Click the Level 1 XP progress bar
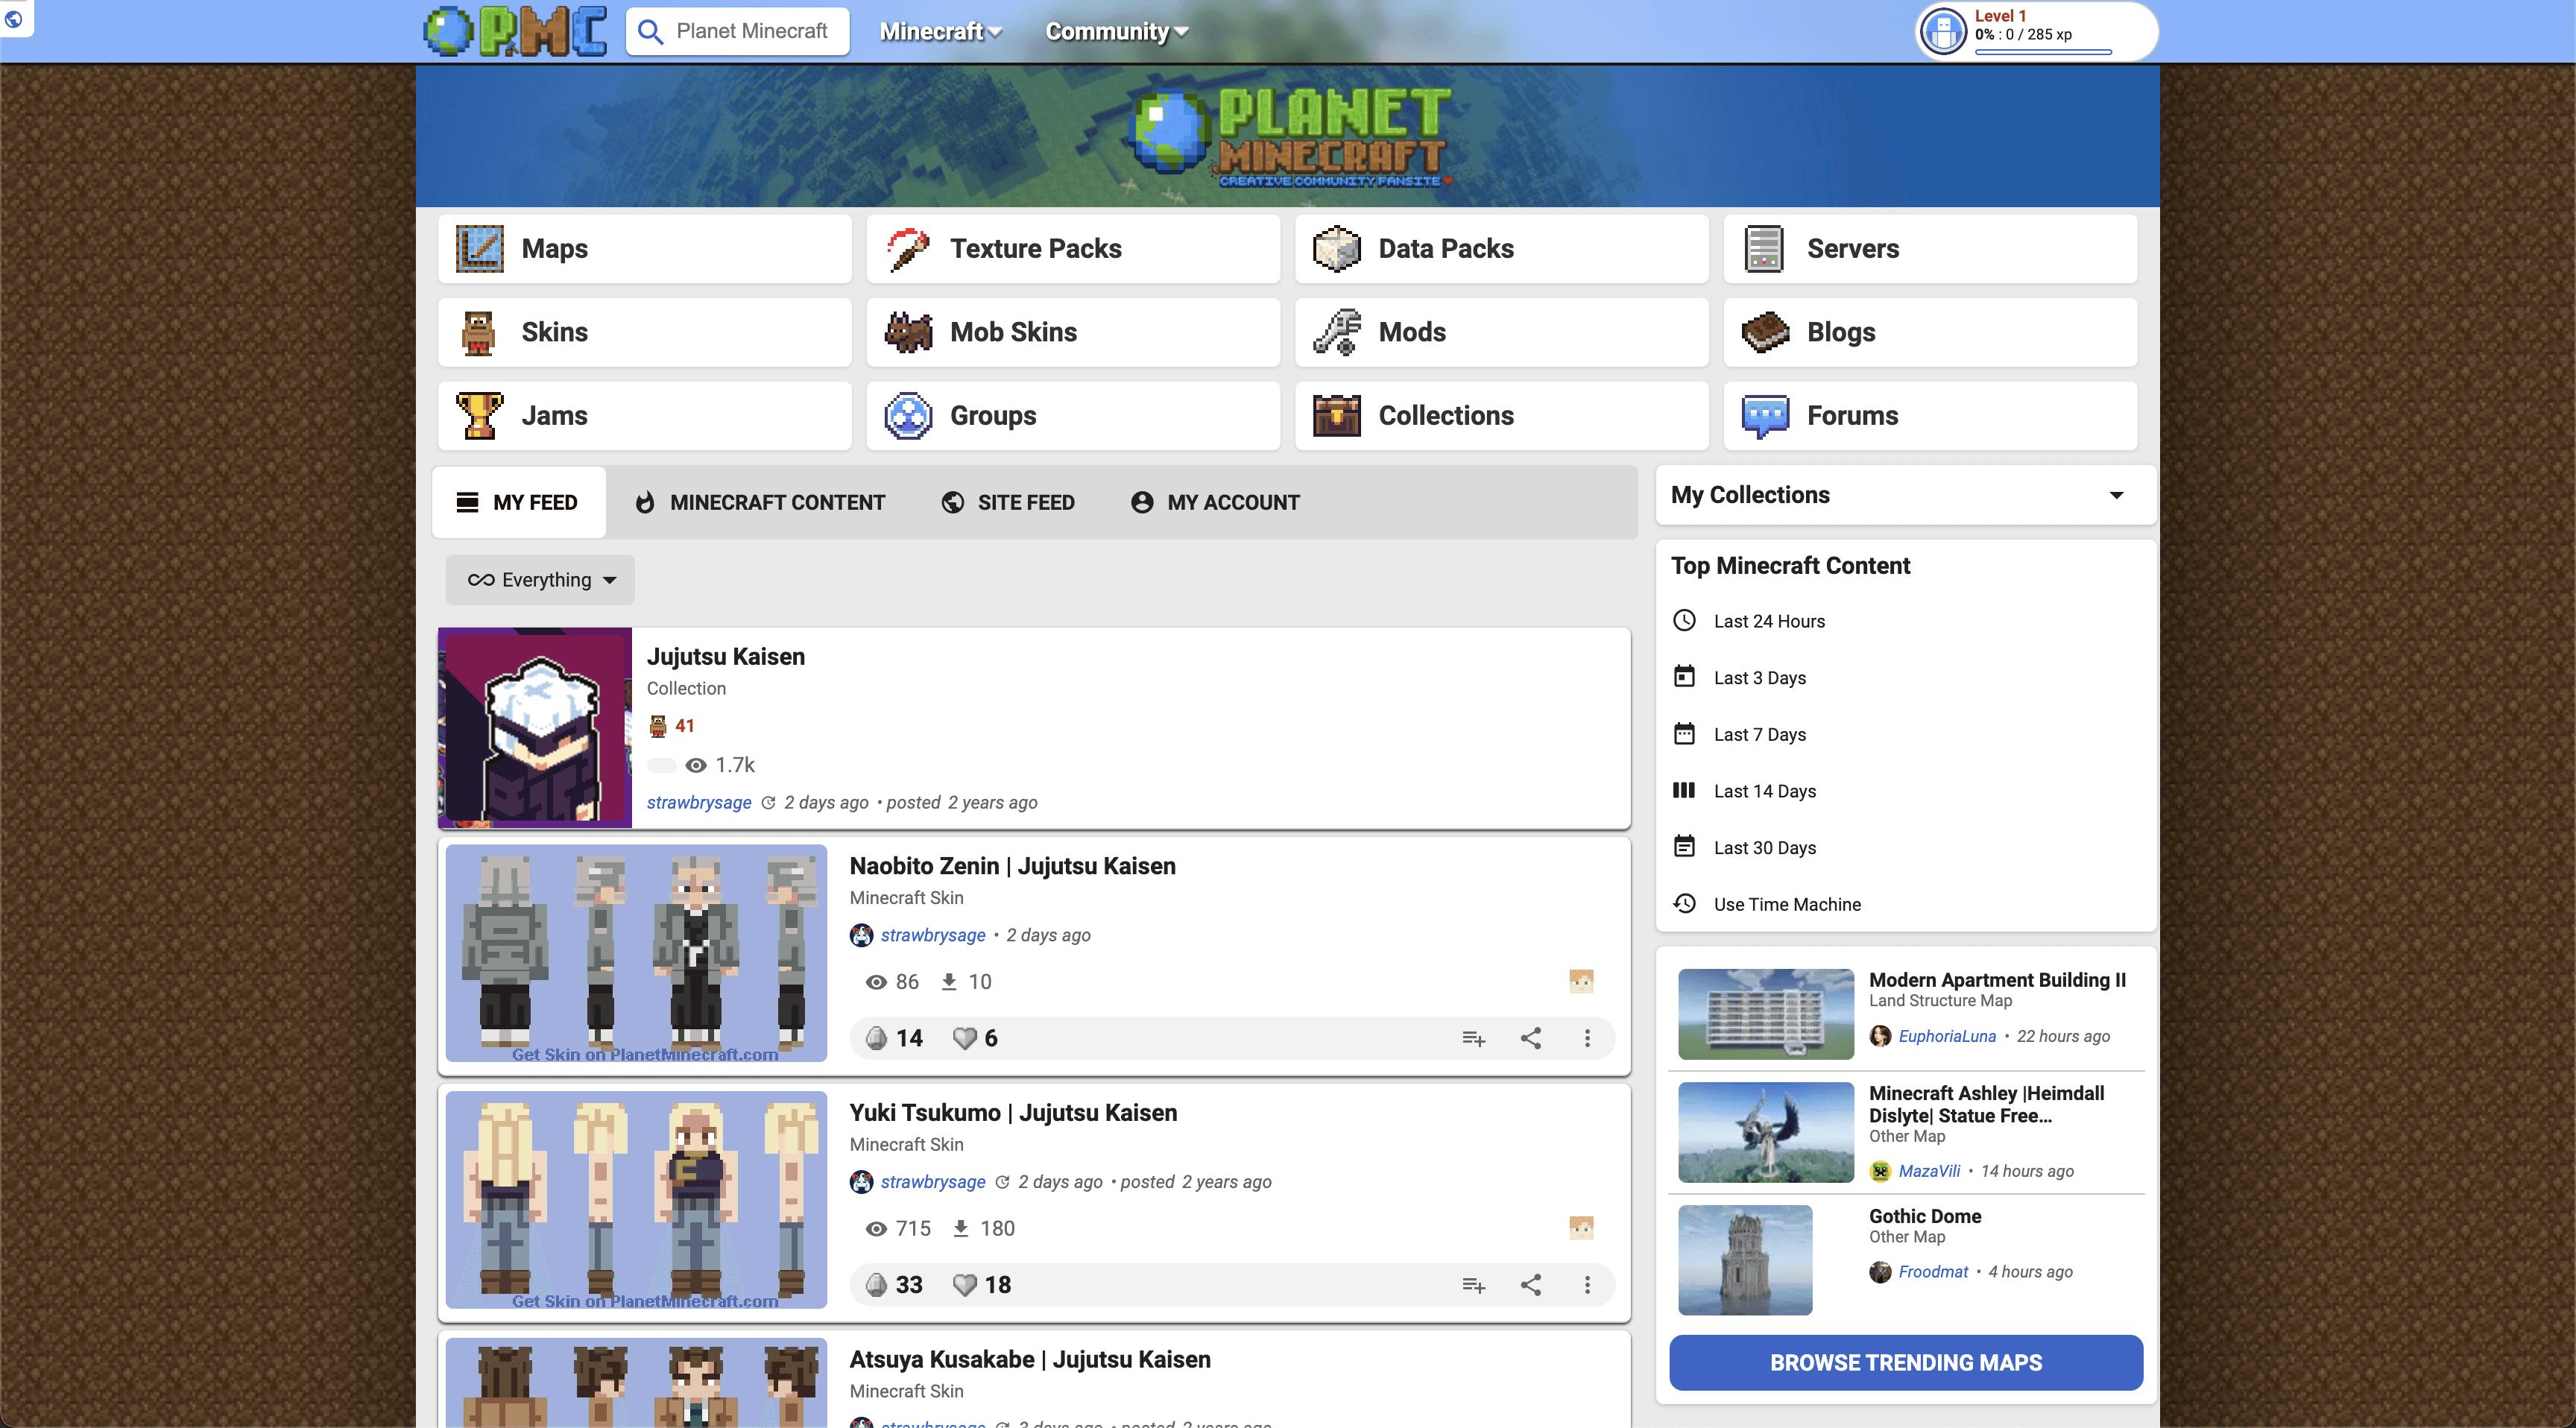This screenshot has height=1428, width=2576. point(2043,51)
